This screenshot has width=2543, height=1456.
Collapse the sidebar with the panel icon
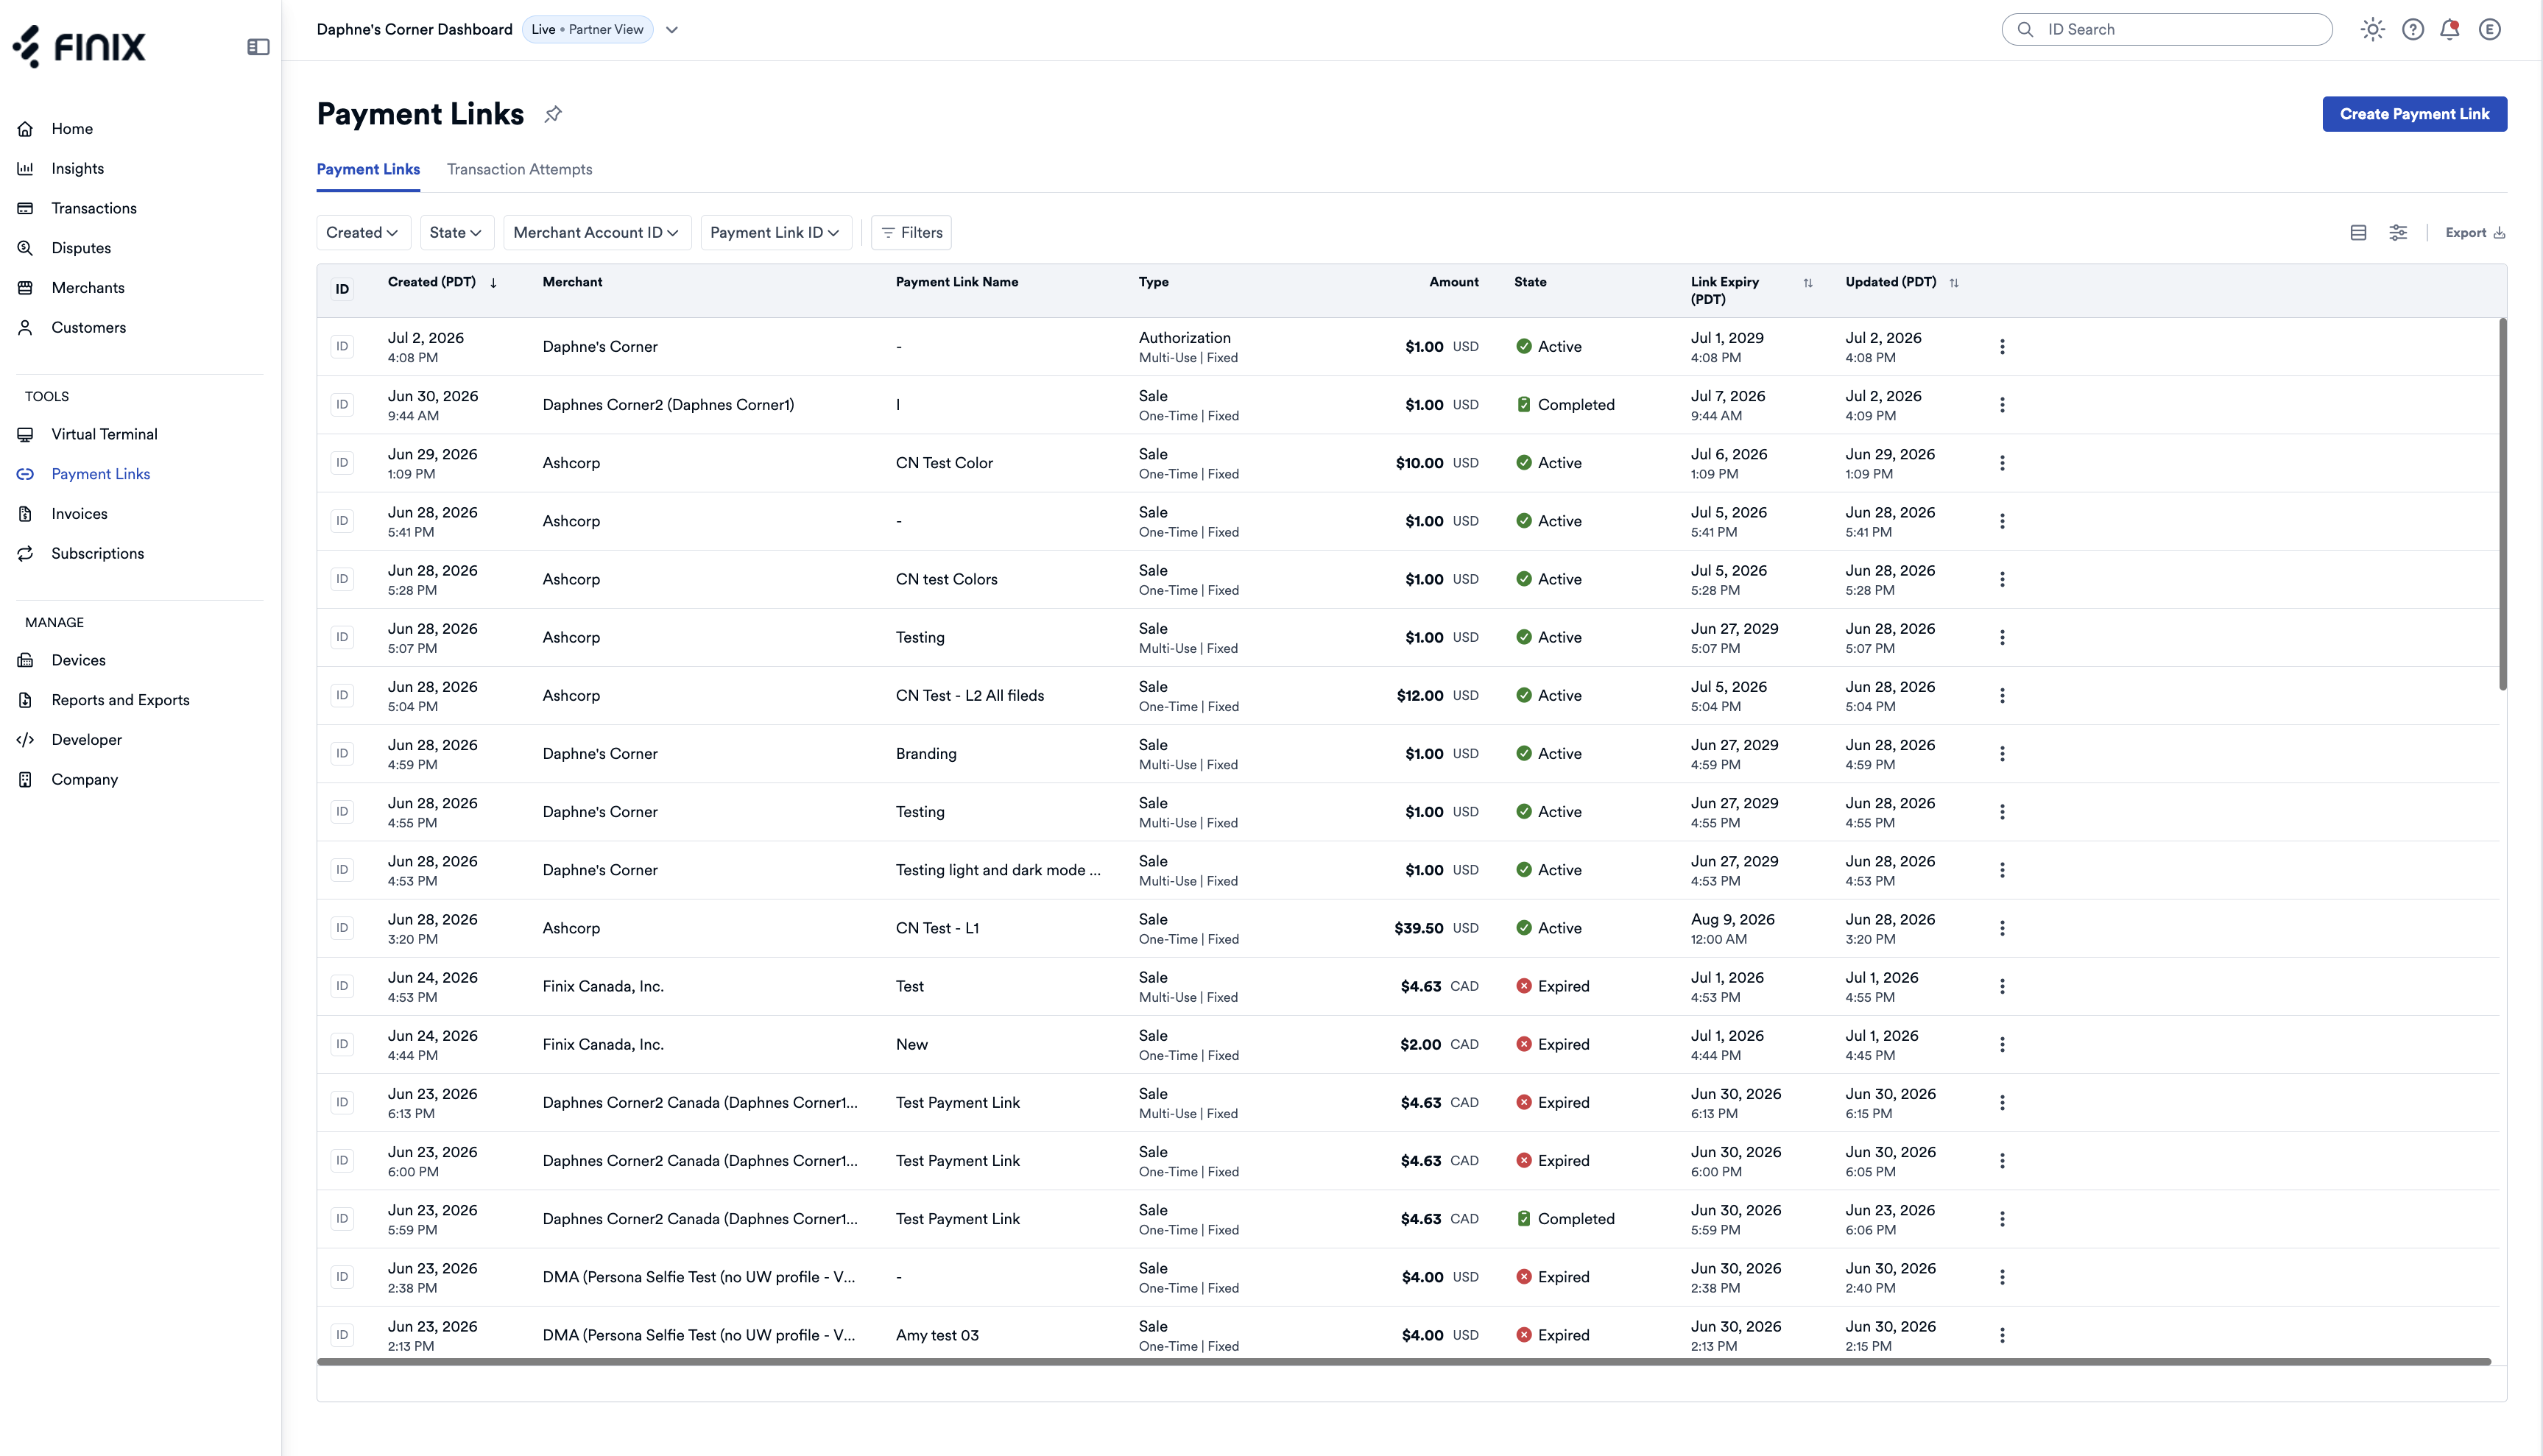pos(258,47)
